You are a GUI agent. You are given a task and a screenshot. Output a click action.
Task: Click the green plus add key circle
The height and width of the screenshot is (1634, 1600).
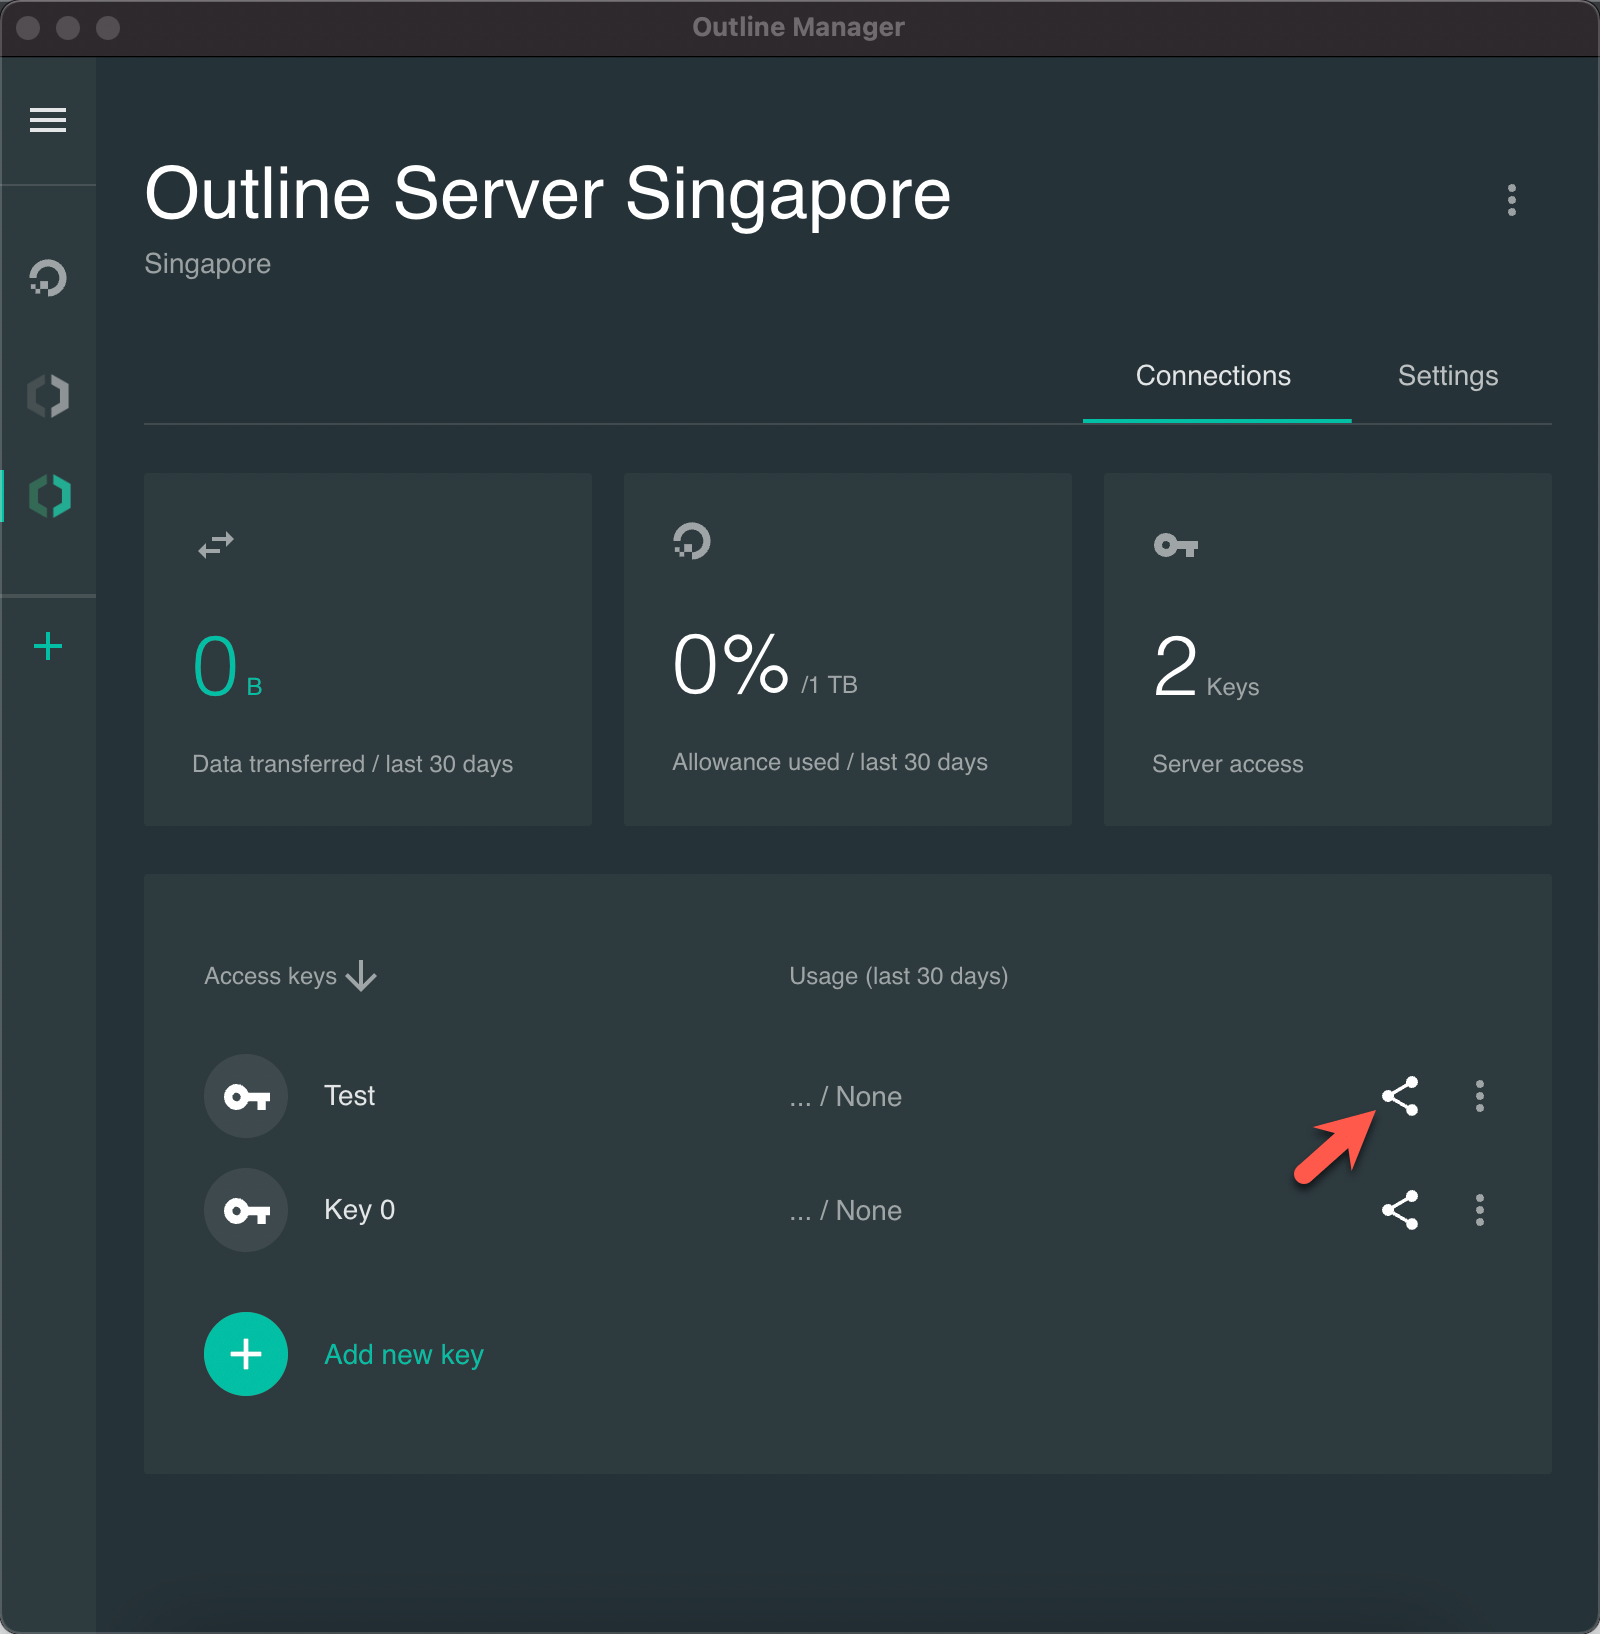(x=246, y=1354)
